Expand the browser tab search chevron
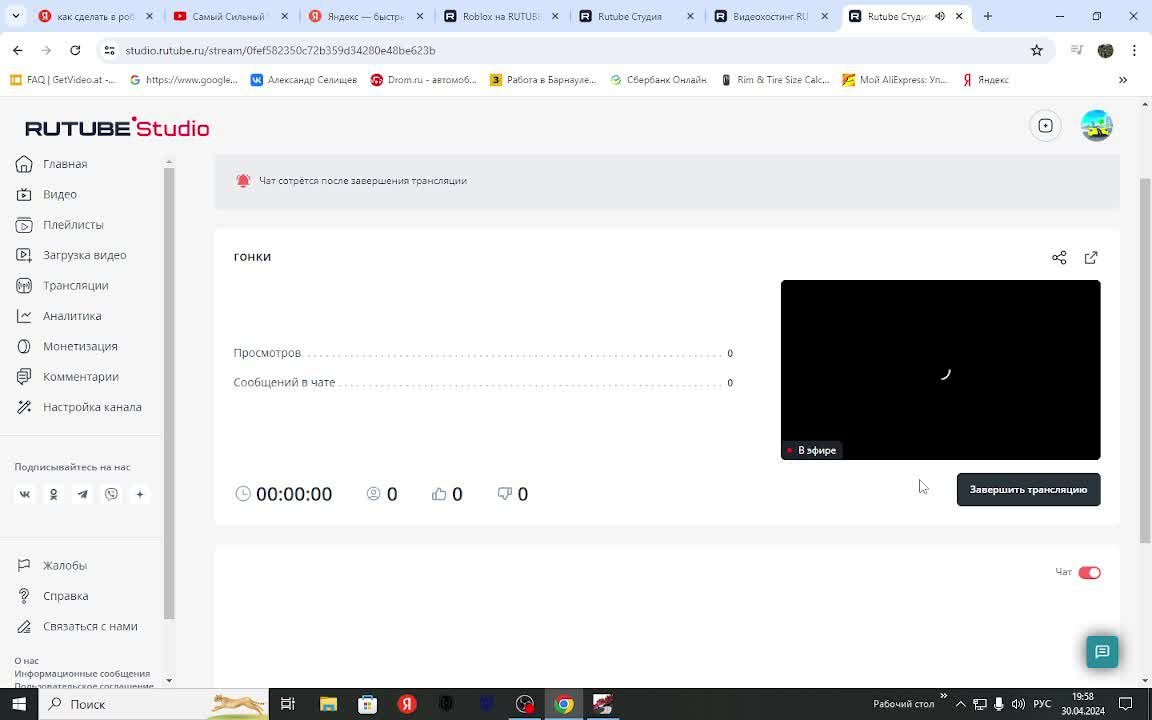 [x=15, y=15]
